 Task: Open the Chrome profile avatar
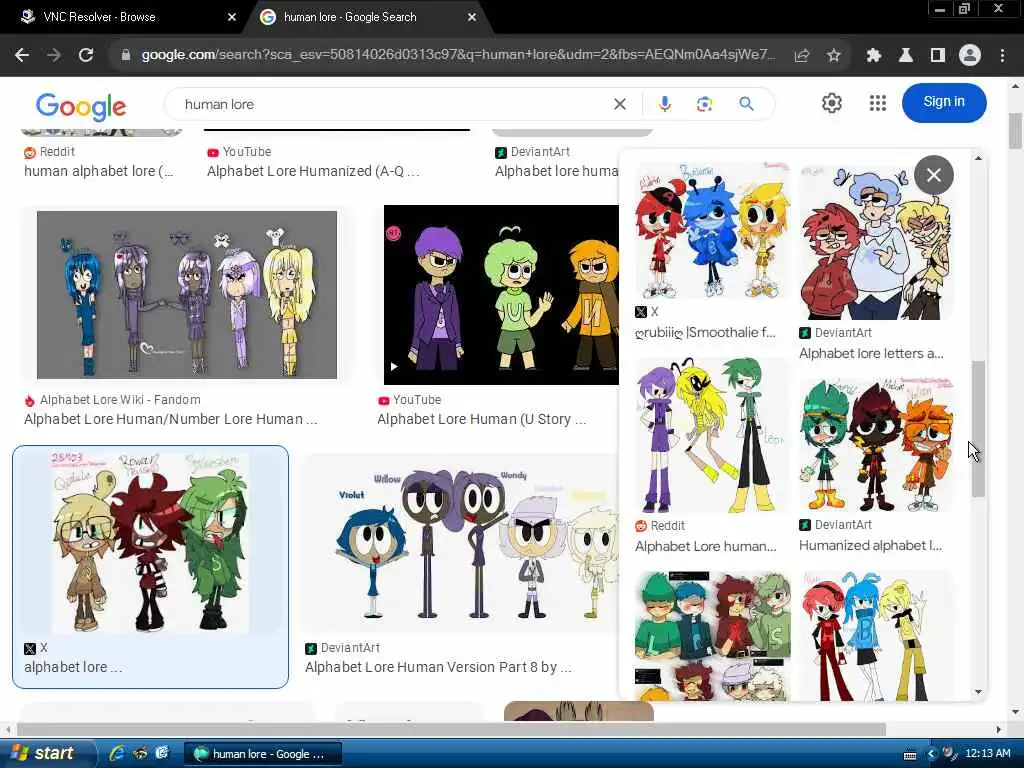click(970, 56)
